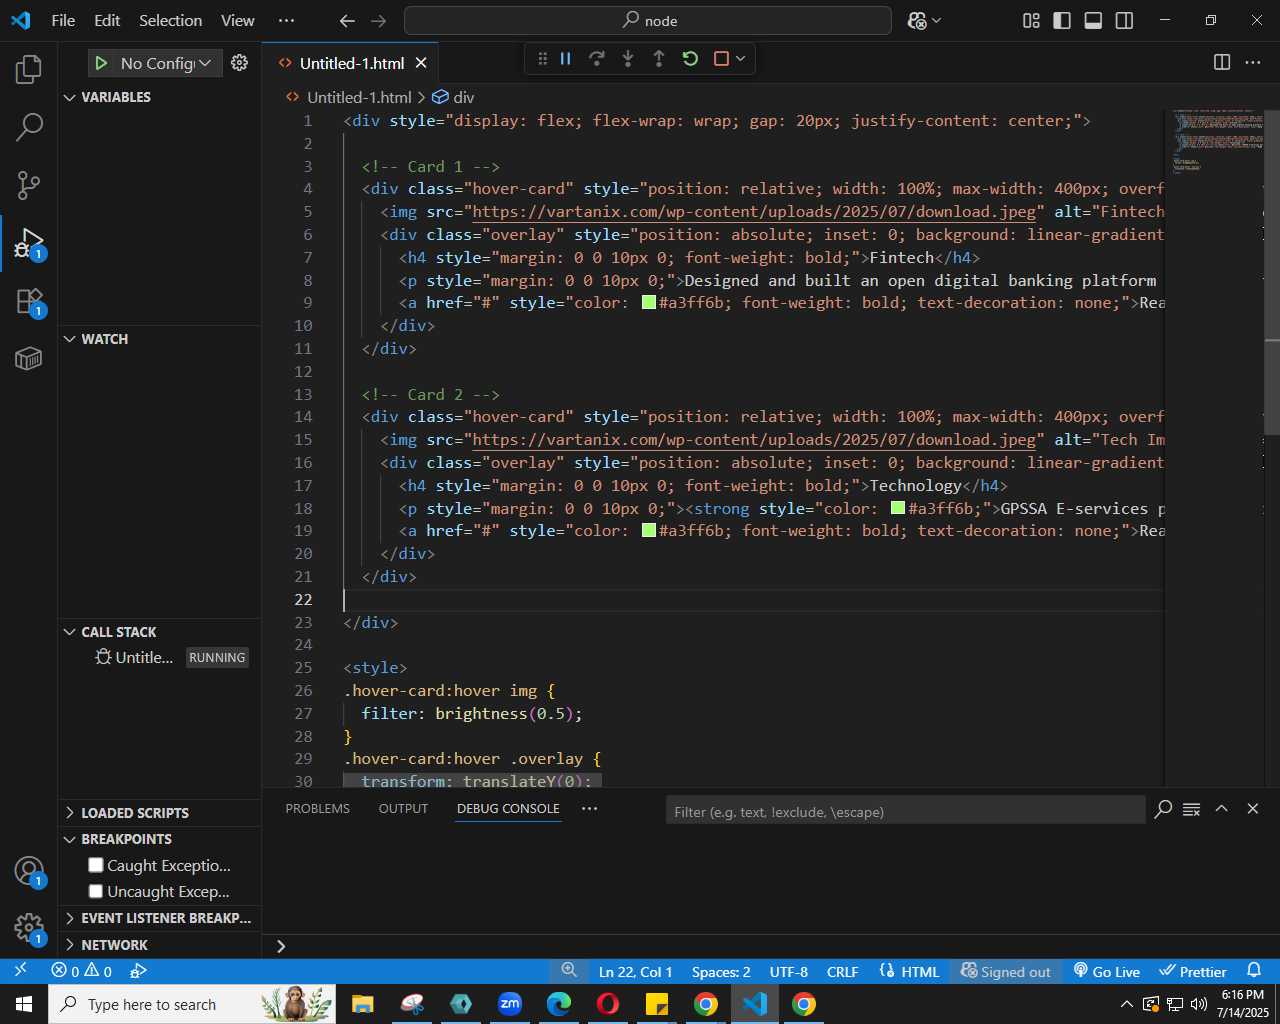Screen dimensions: 1280x1024
Task: Change CRLF end of line sequence
Action: [842, 971]
